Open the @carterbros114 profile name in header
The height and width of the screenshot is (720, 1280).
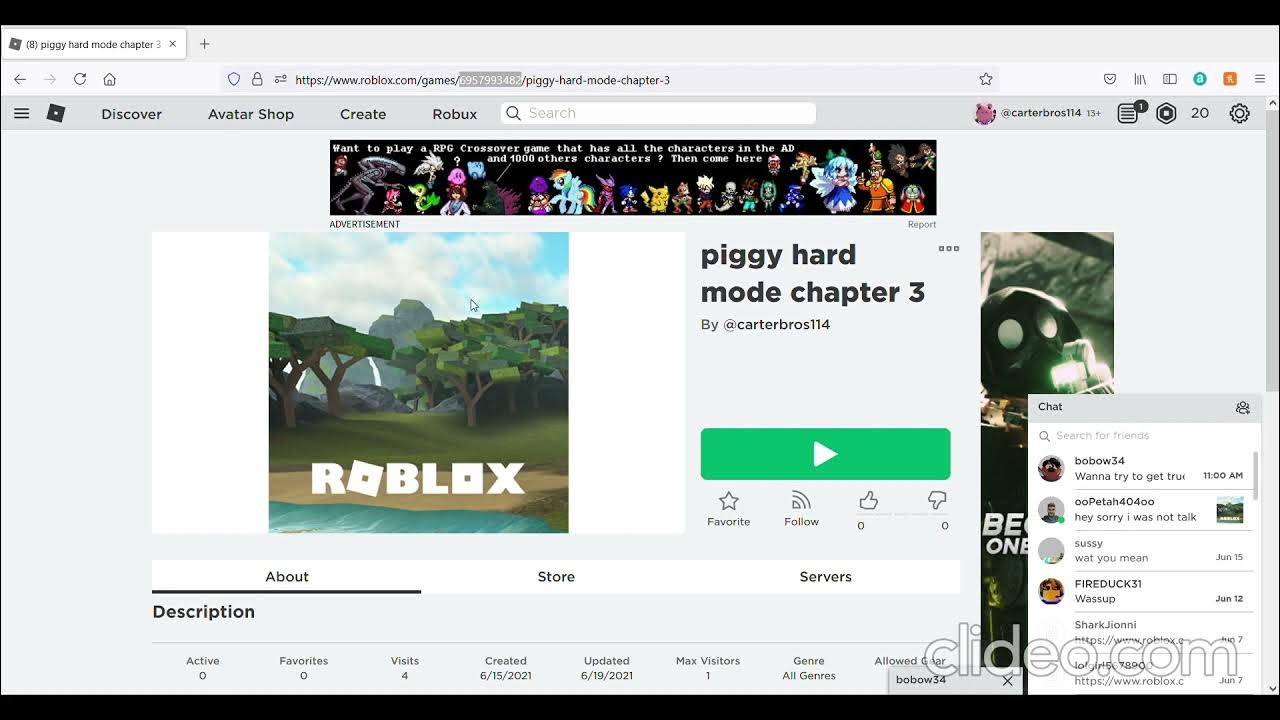coord(1041,113)
